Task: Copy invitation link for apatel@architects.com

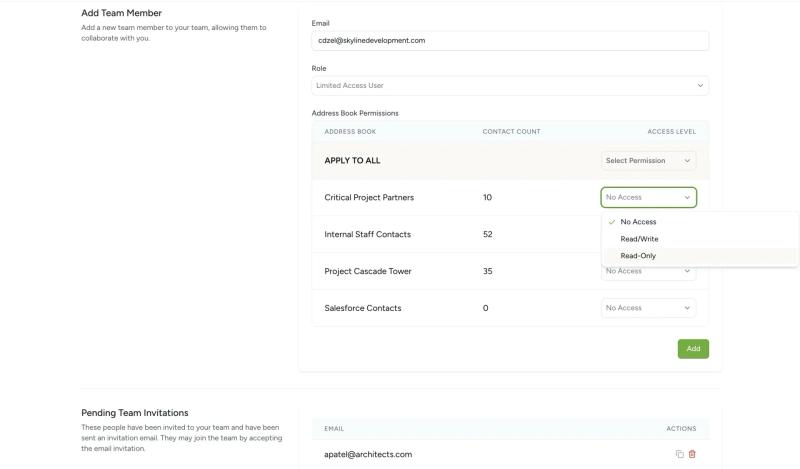Action: point(679,454)
